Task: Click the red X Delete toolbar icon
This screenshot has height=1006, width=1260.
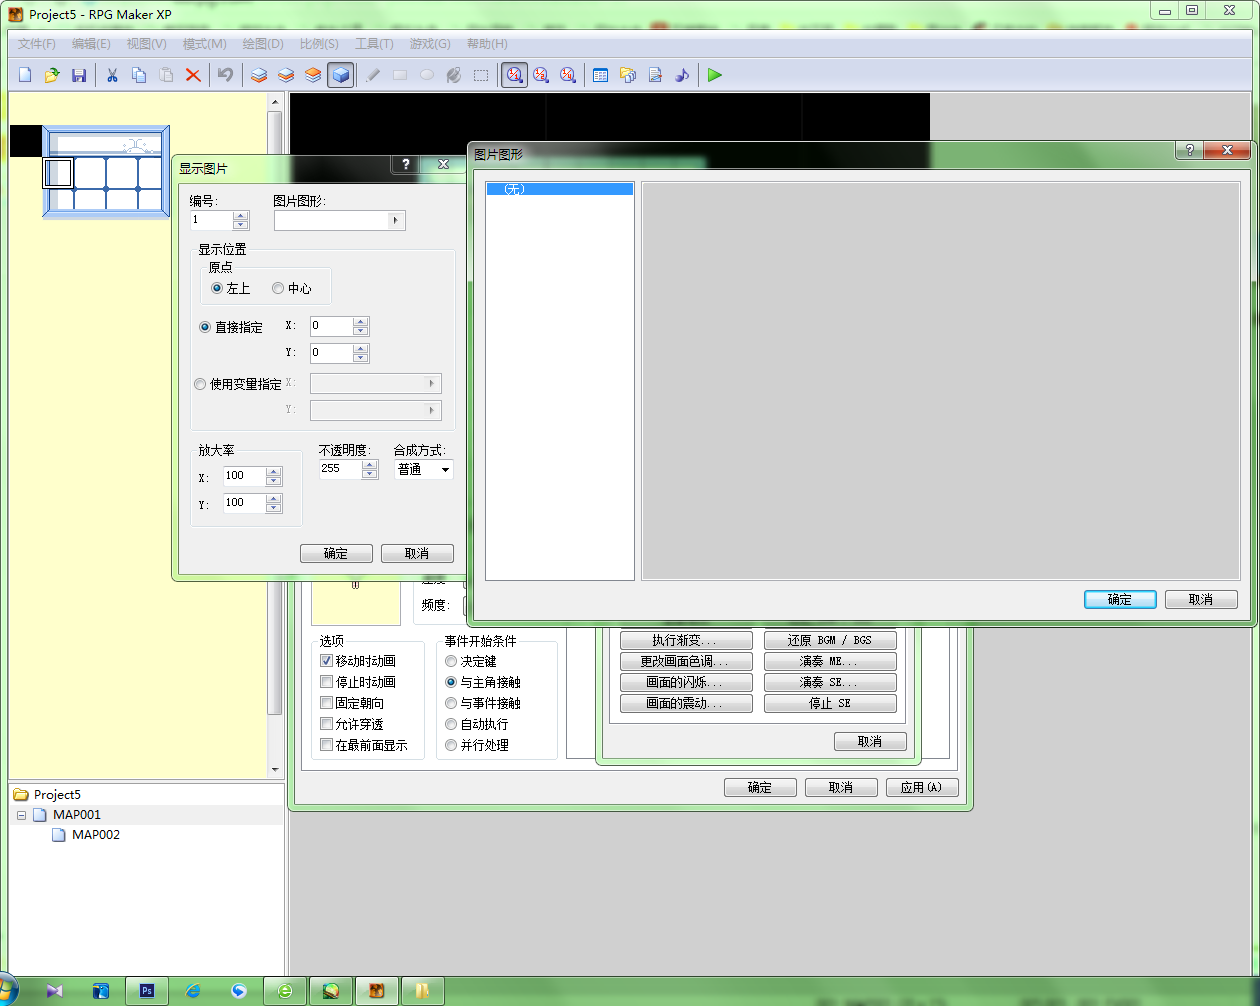Action: tap(193, 75)
